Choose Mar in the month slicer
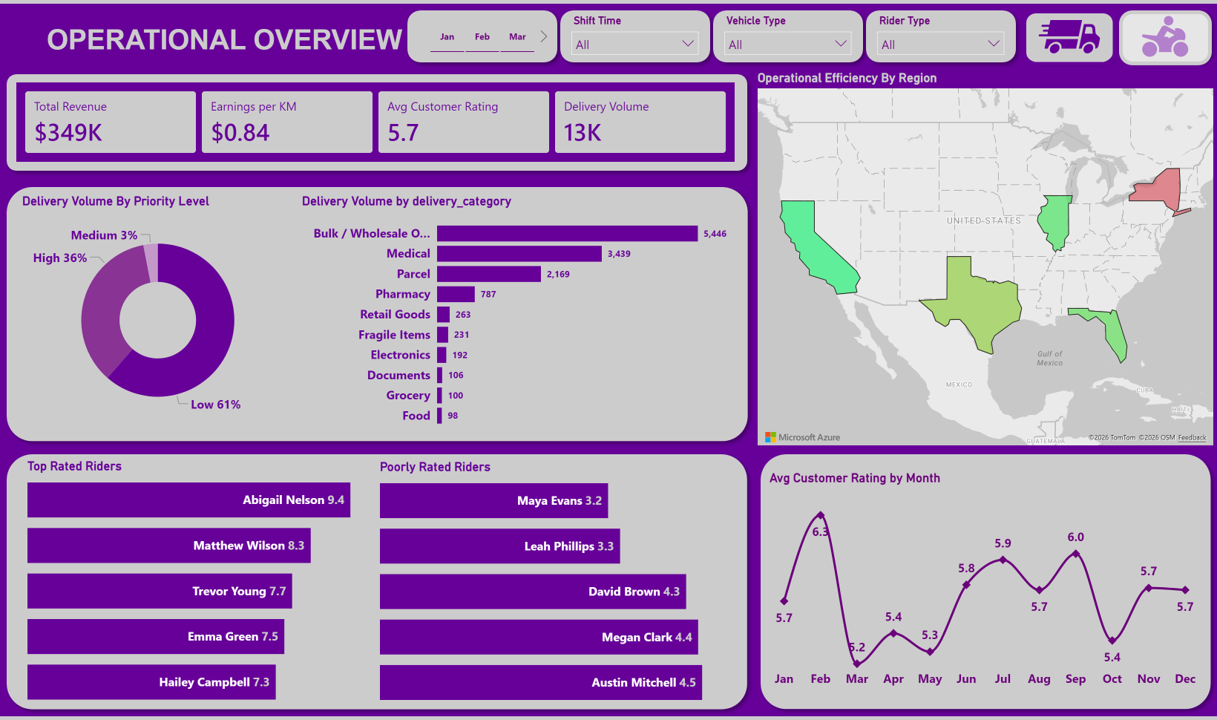The image size is (1217, 720). point(517,37)
